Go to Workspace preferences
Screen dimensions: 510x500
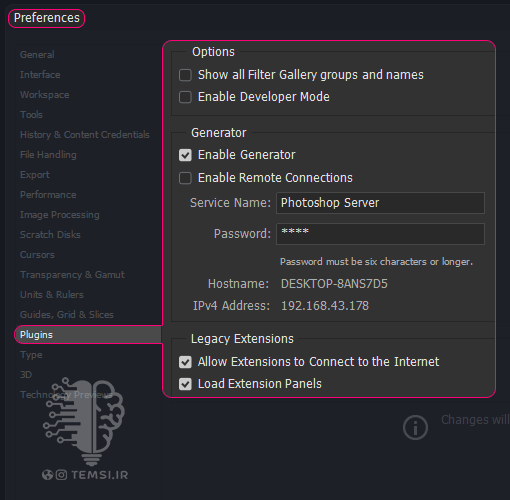click(x=45, y=95)
